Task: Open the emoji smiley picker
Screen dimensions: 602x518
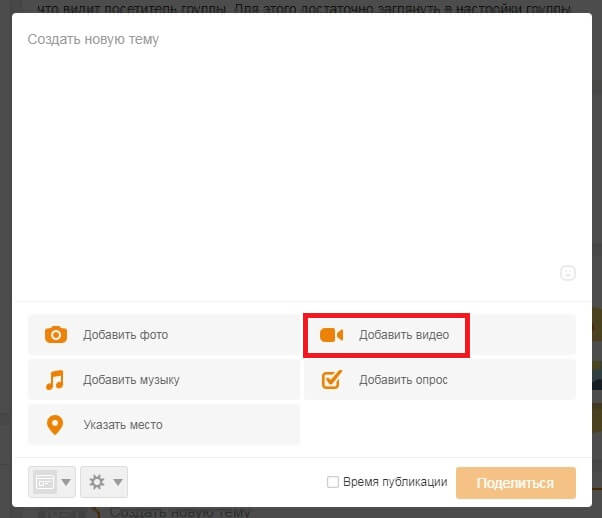Action: (568, 273)
